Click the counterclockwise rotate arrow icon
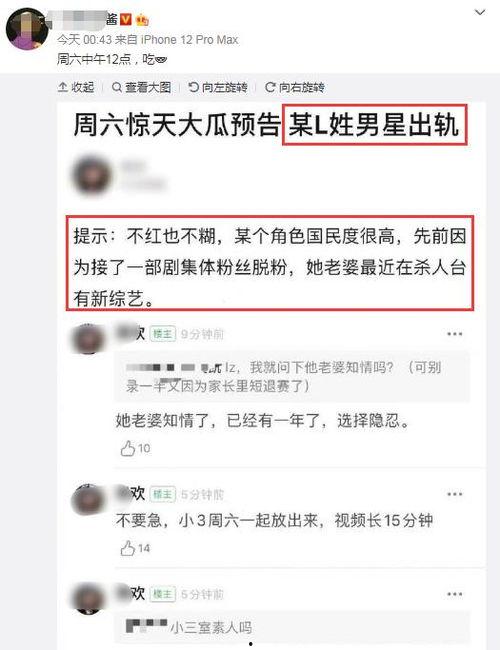The image size is (500, 650). point(194,87)
